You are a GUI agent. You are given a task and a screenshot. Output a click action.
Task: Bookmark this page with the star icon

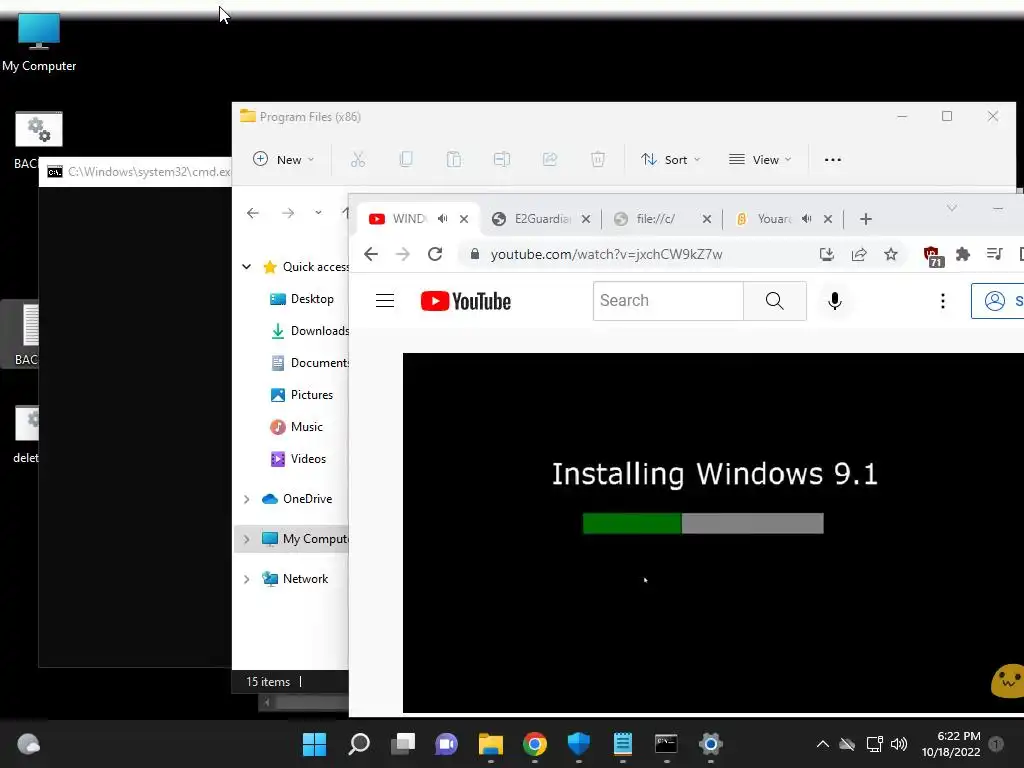point(891,254)
